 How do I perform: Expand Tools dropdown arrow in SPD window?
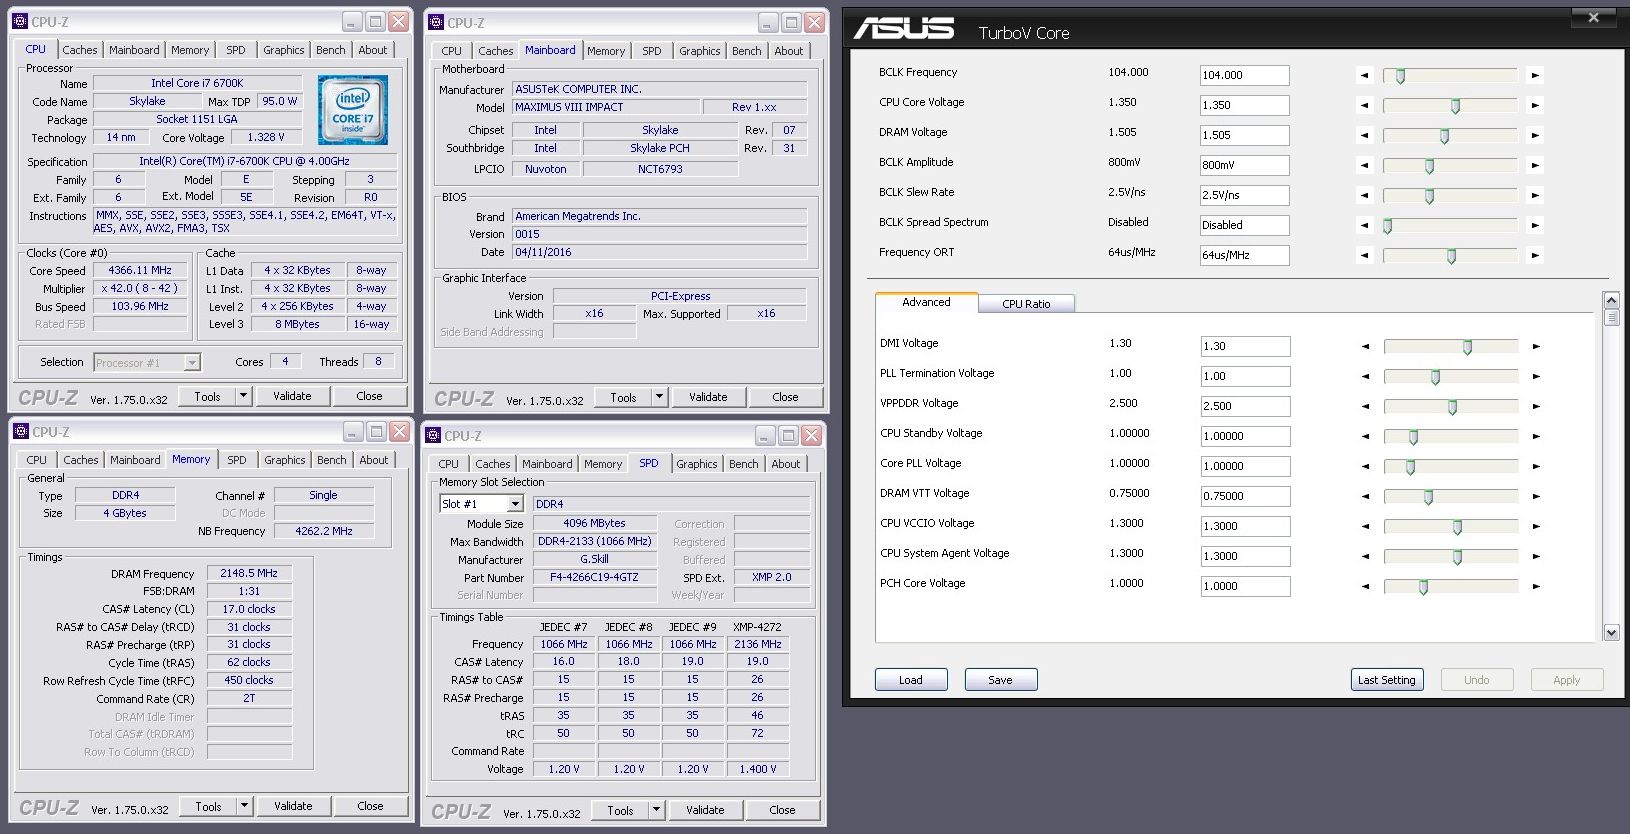click(x=656, y=810)
